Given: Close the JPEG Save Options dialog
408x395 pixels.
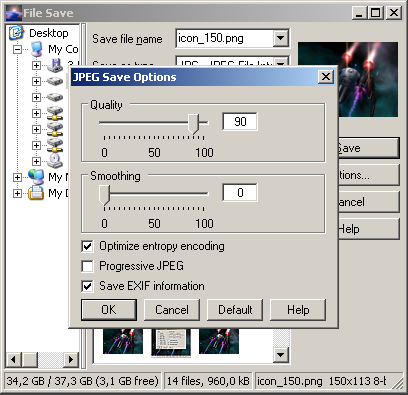Looking at the screenshot, I should click(326, 77).
